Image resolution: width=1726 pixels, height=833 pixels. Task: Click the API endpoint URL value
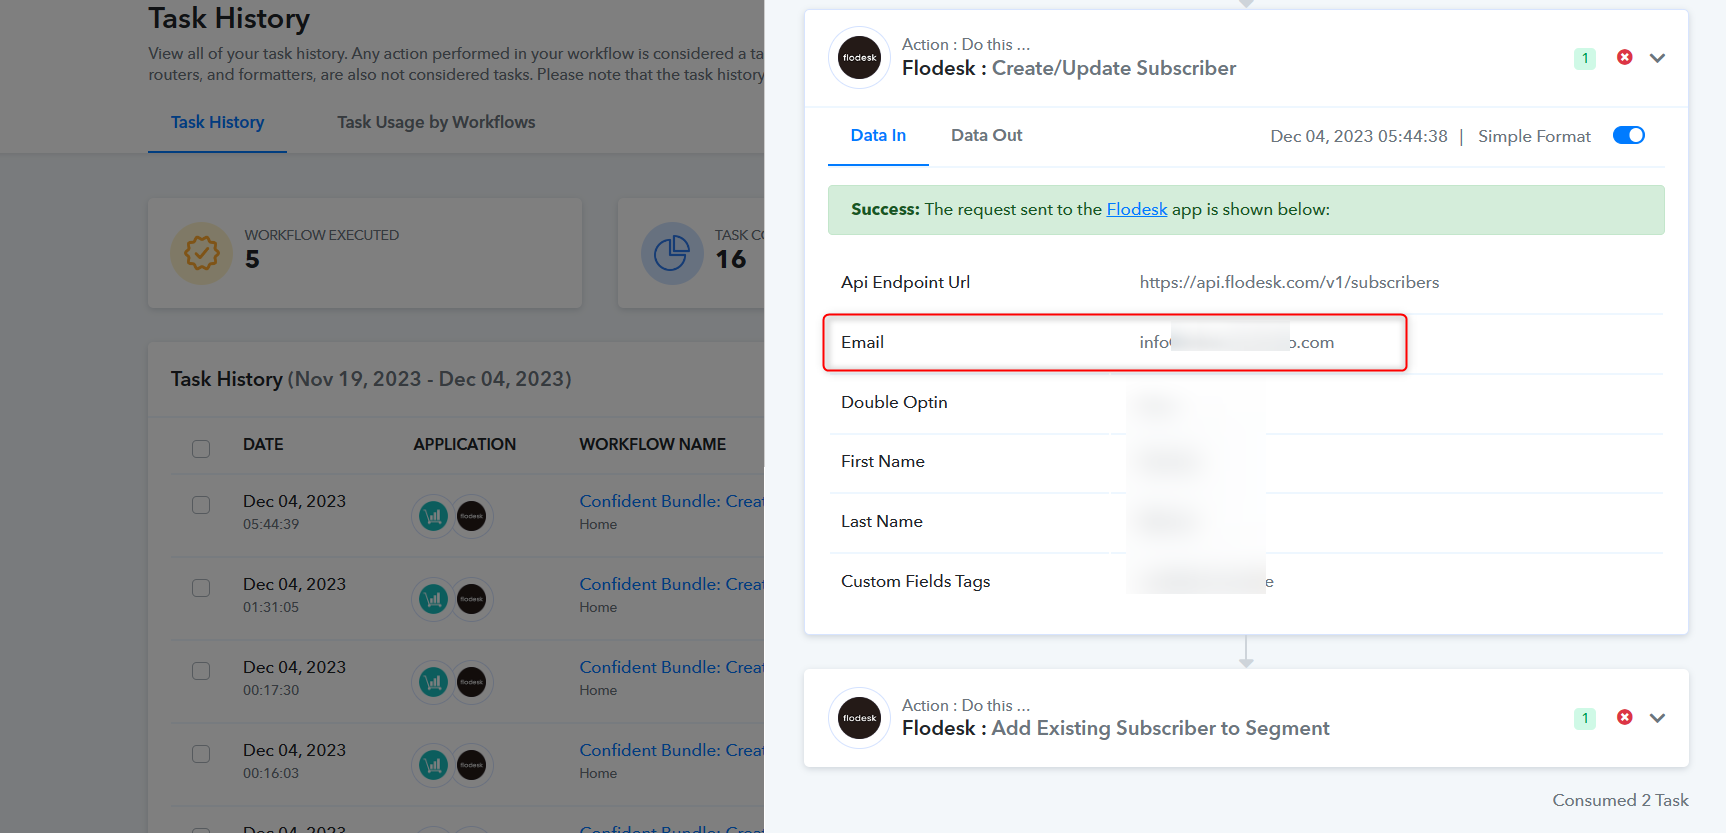pos(1289,282)
